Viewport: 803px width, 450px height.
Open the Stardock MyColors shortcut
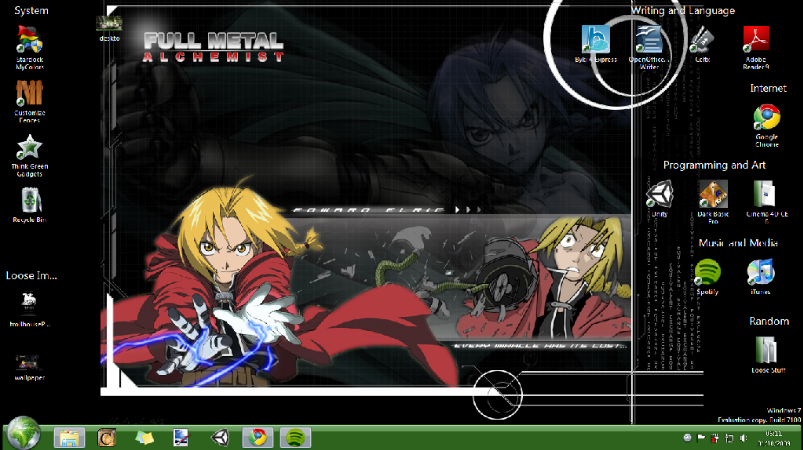click(30, 47)
